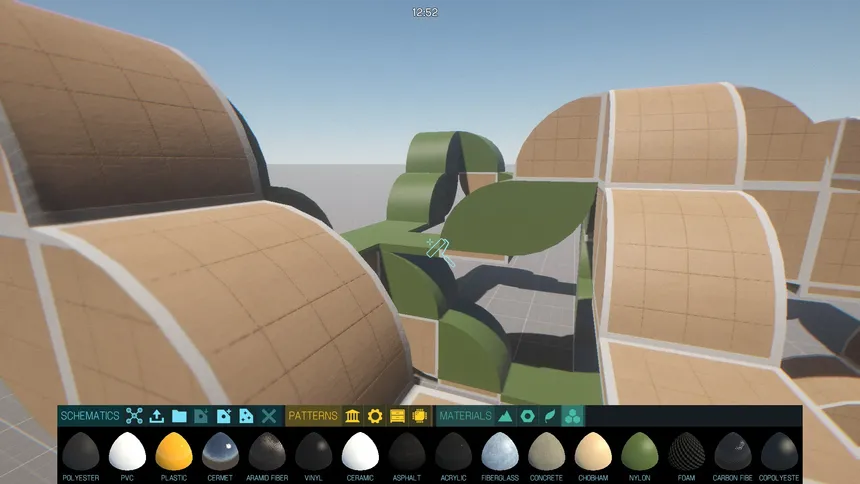Select the hexagon cluster synthetic materials category
The image size is (860, 484).
573,416
